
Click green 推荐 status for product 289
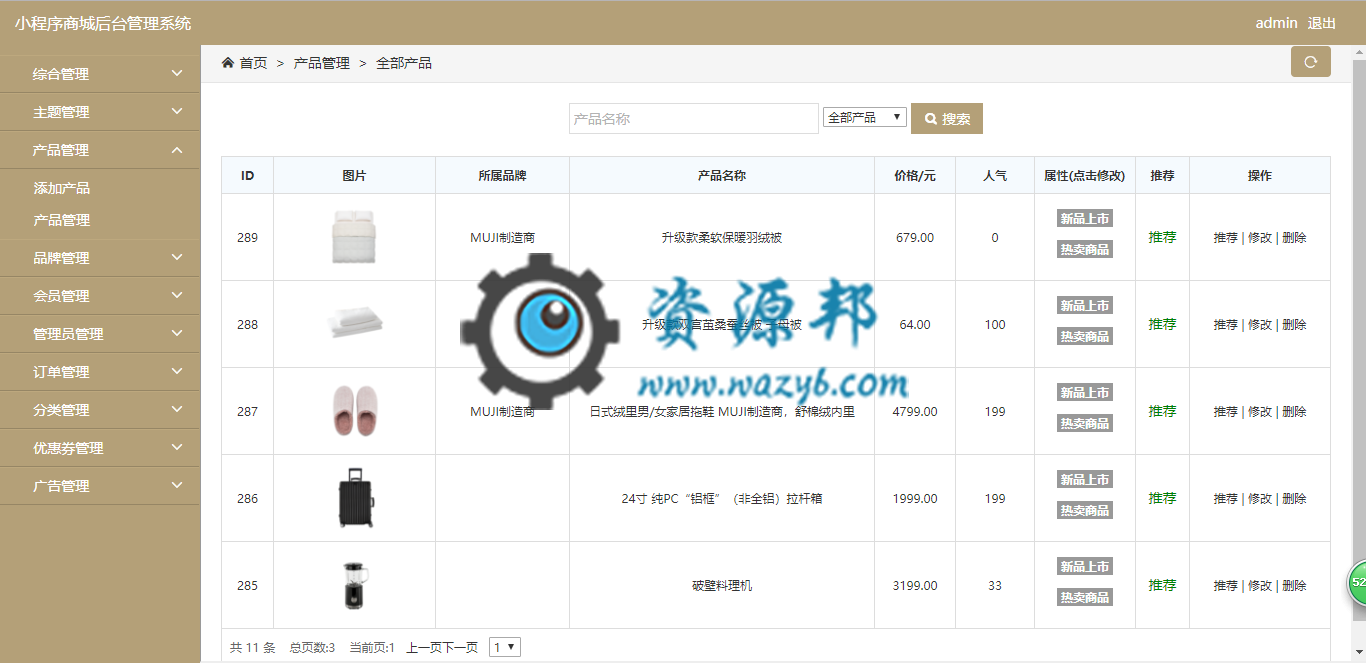pos(1162,238)
